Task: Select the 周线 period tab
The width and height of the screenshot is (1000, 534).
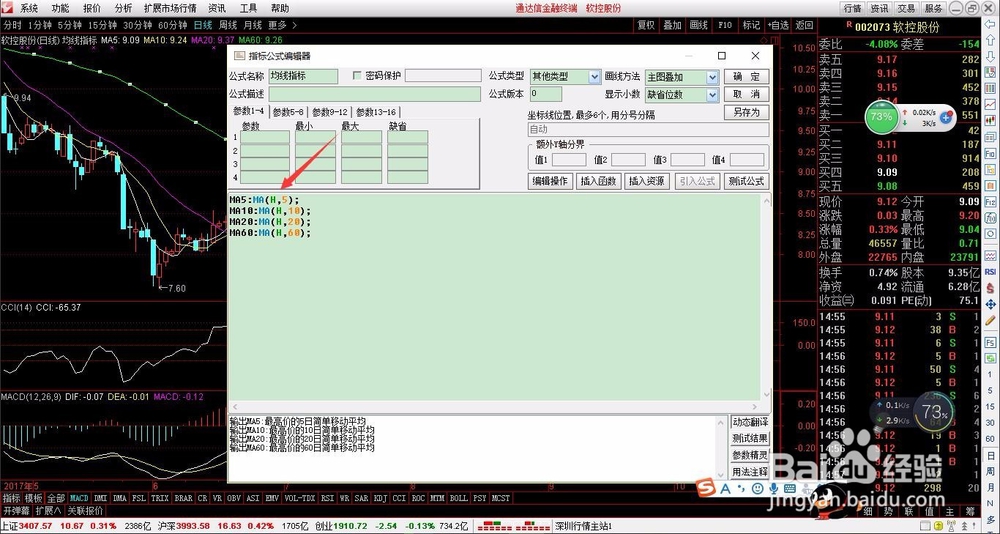Action: click(228, 26)
